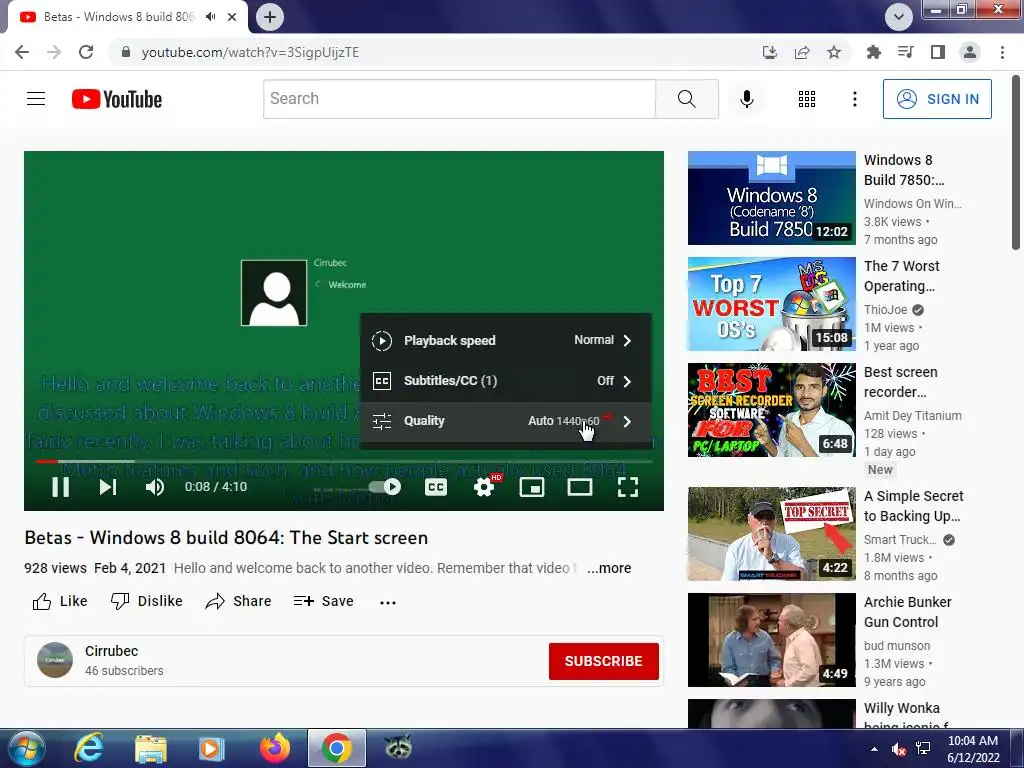1024x768 pixels.
Task: Open Chrome side panel icon
Action: point(938,52)
